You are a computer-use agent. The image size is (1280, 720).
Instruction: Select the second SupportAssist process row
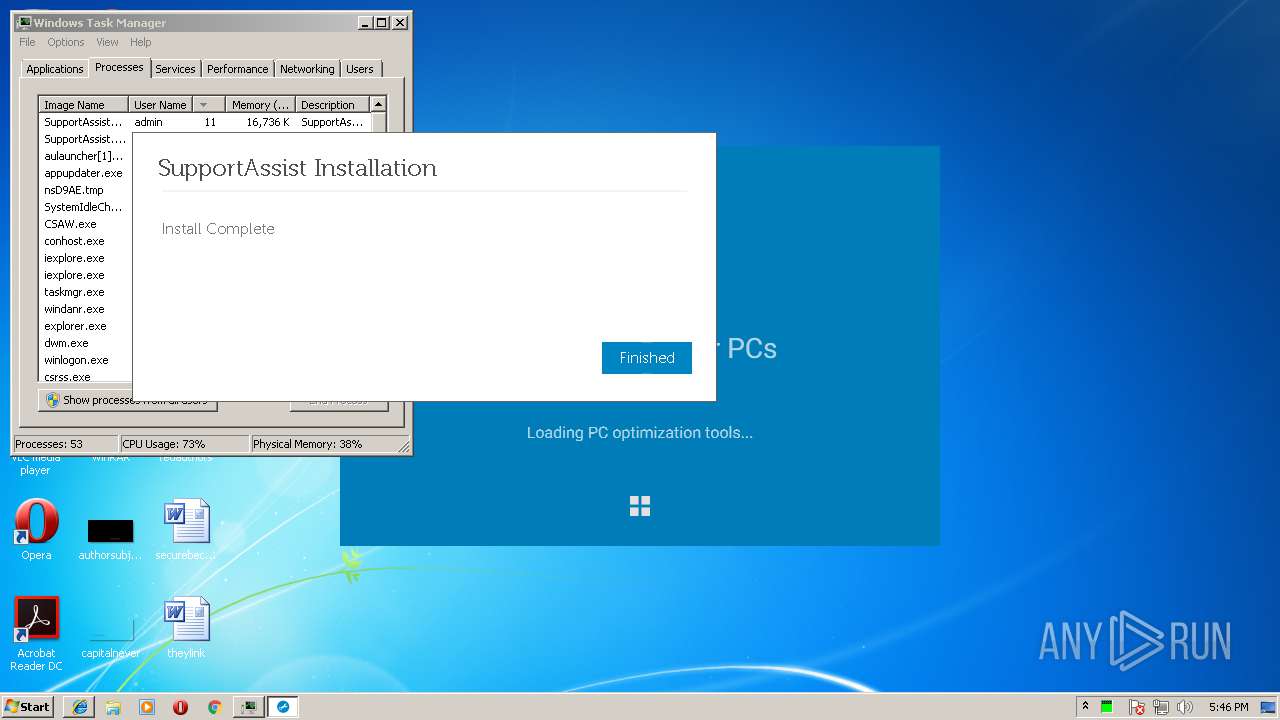(x=86, y=139)
